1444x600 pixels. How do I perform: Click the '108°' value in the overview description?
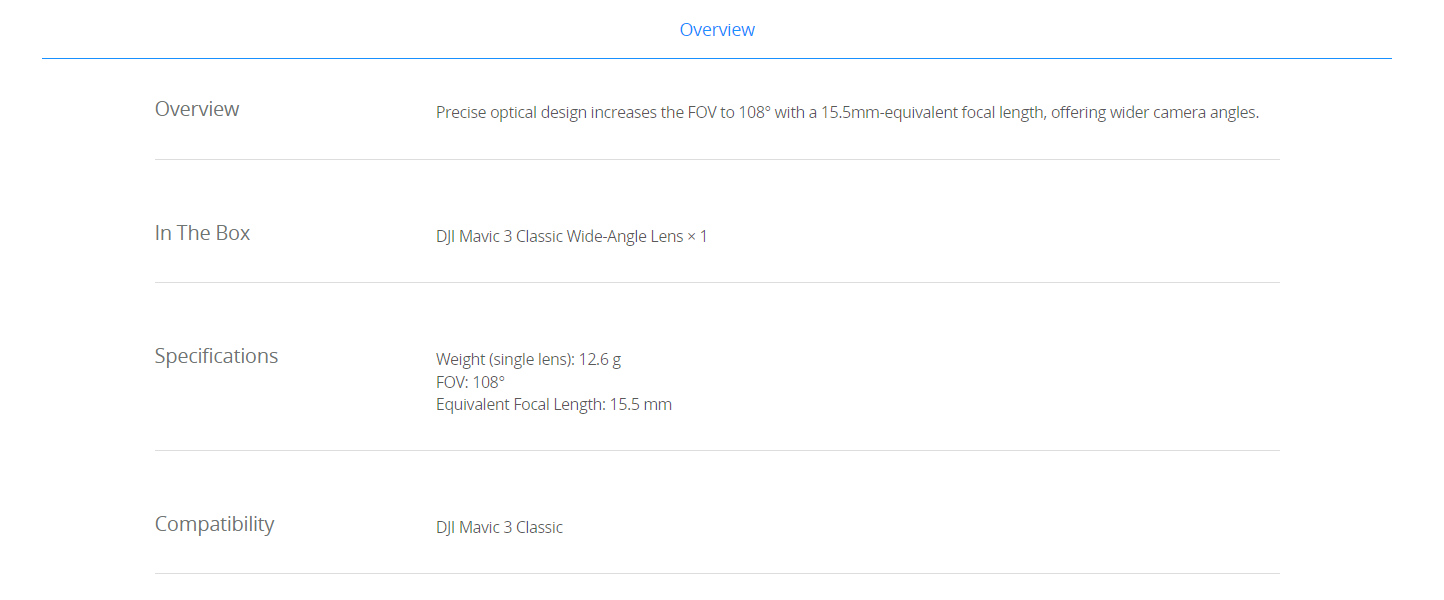[754, 113]
